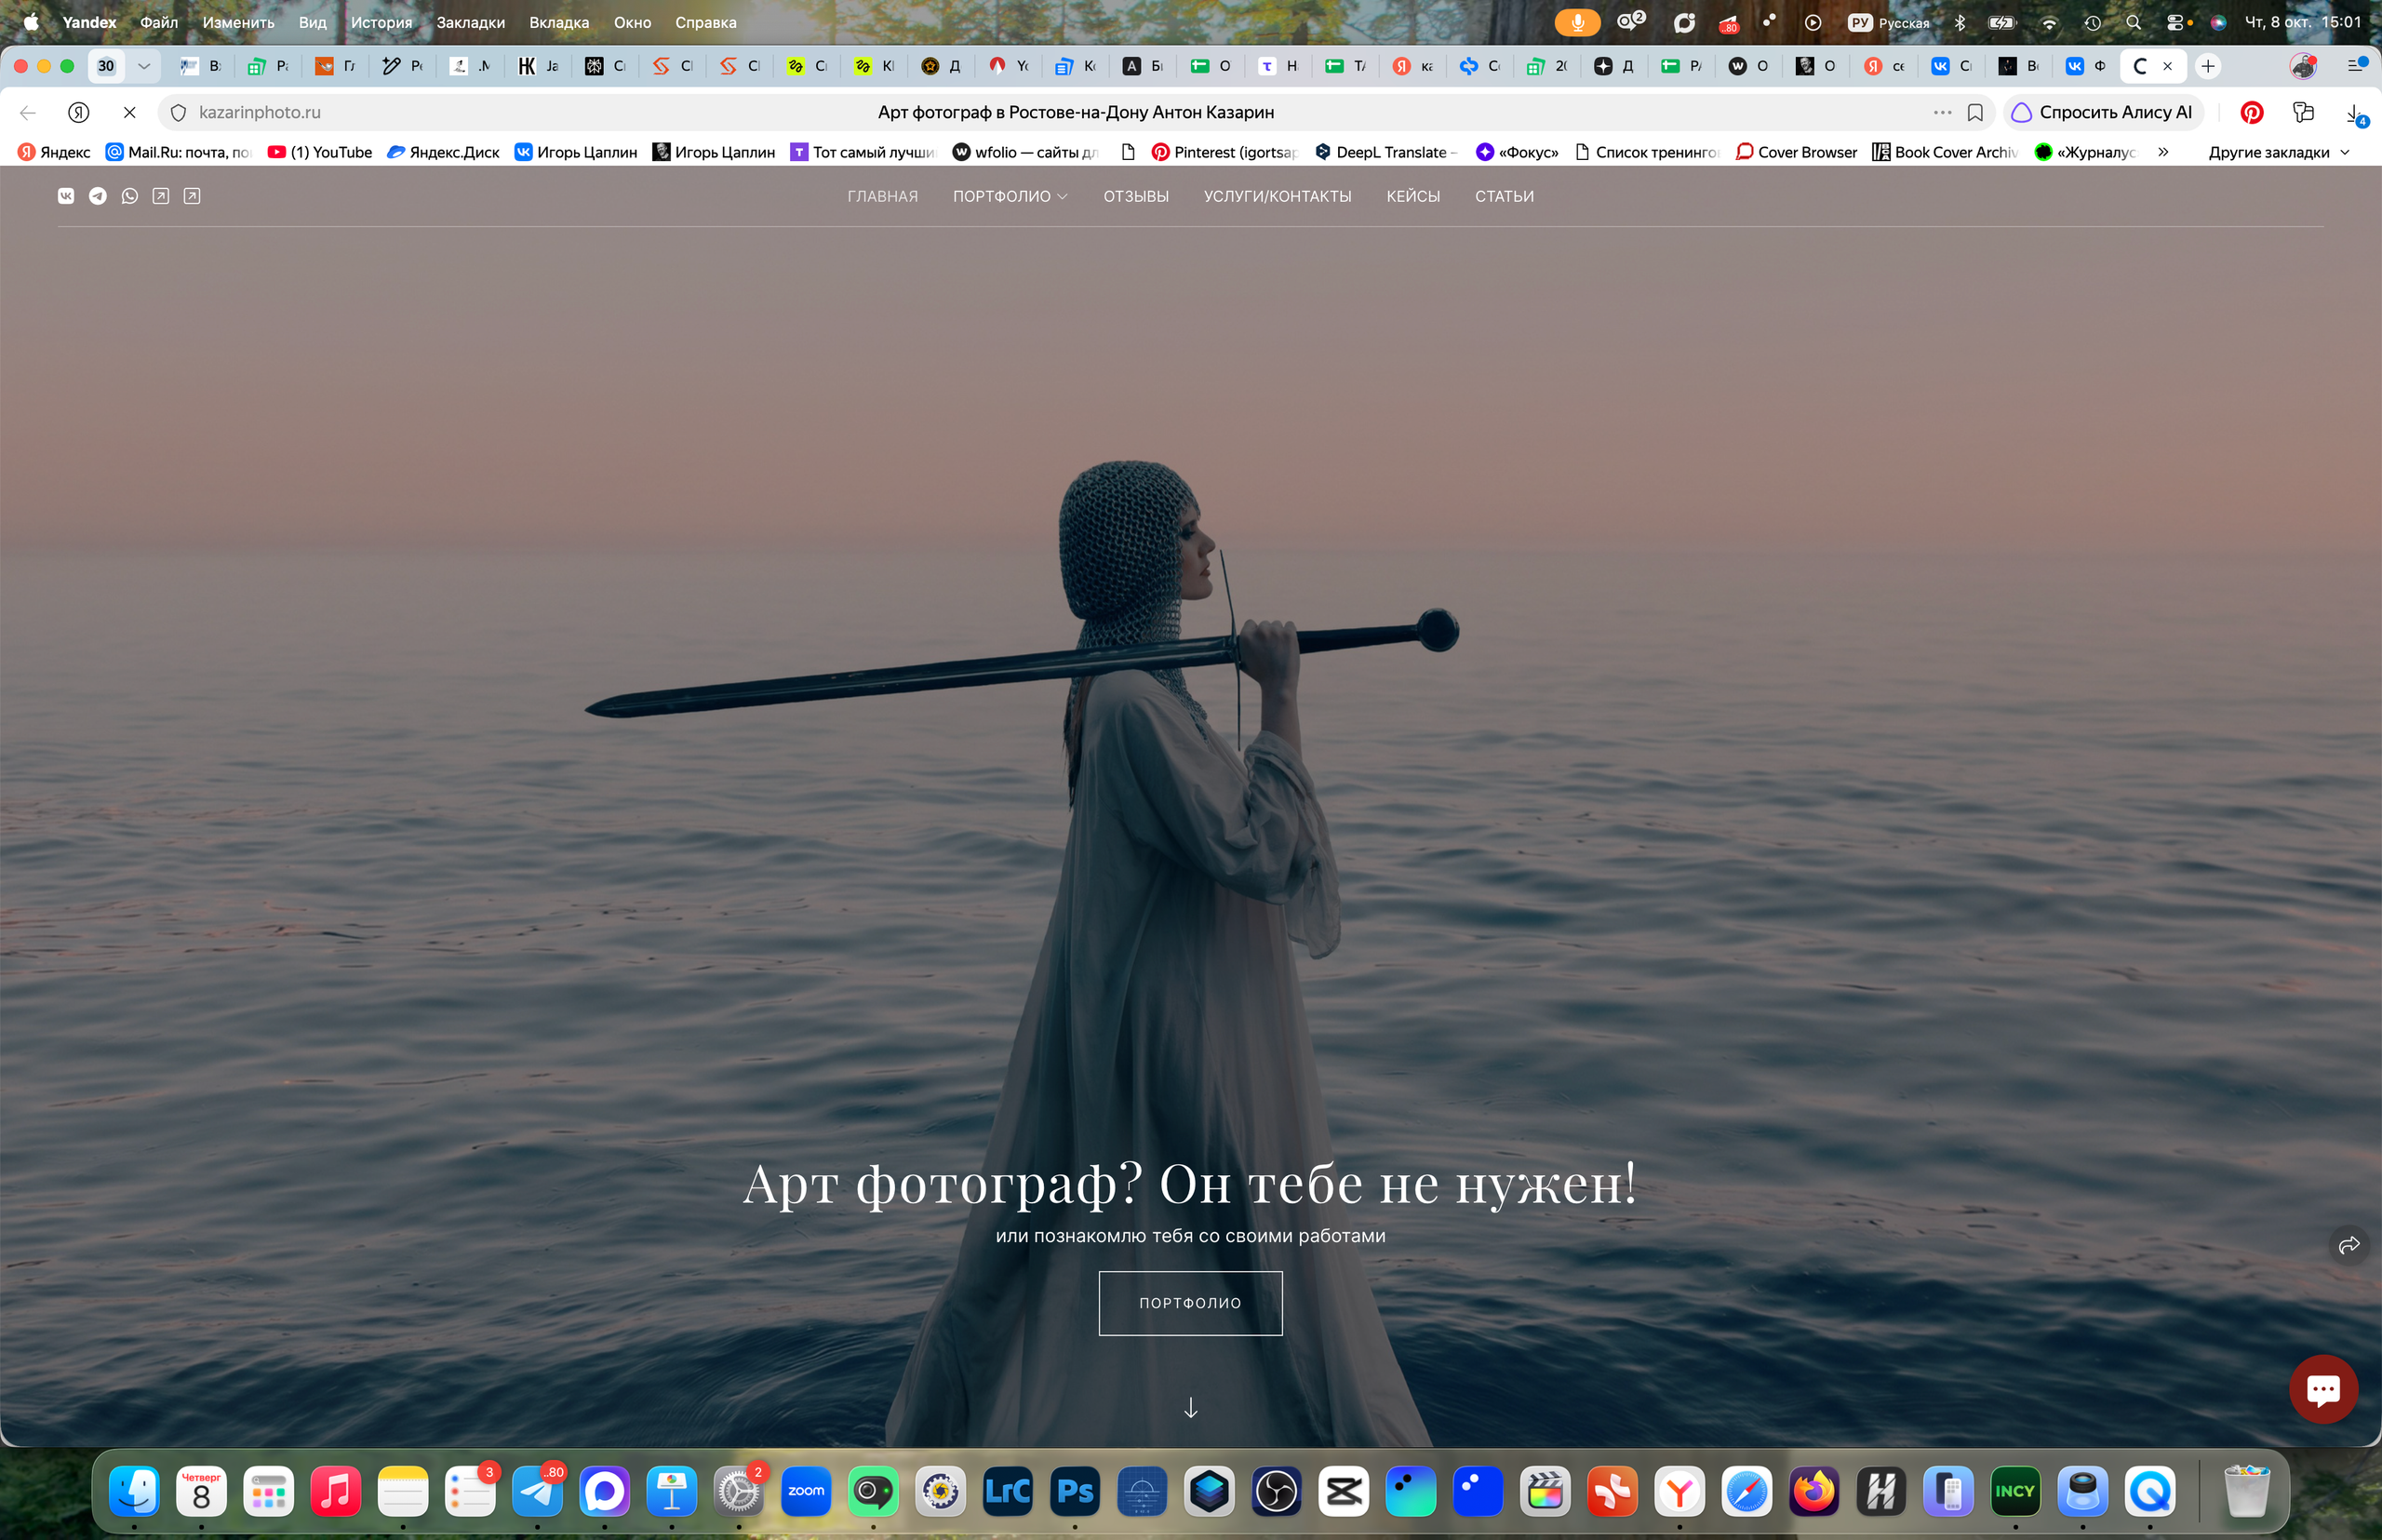Stop page loading with X button
This screenshot has height=1540, width=2382.
point(130,112)
